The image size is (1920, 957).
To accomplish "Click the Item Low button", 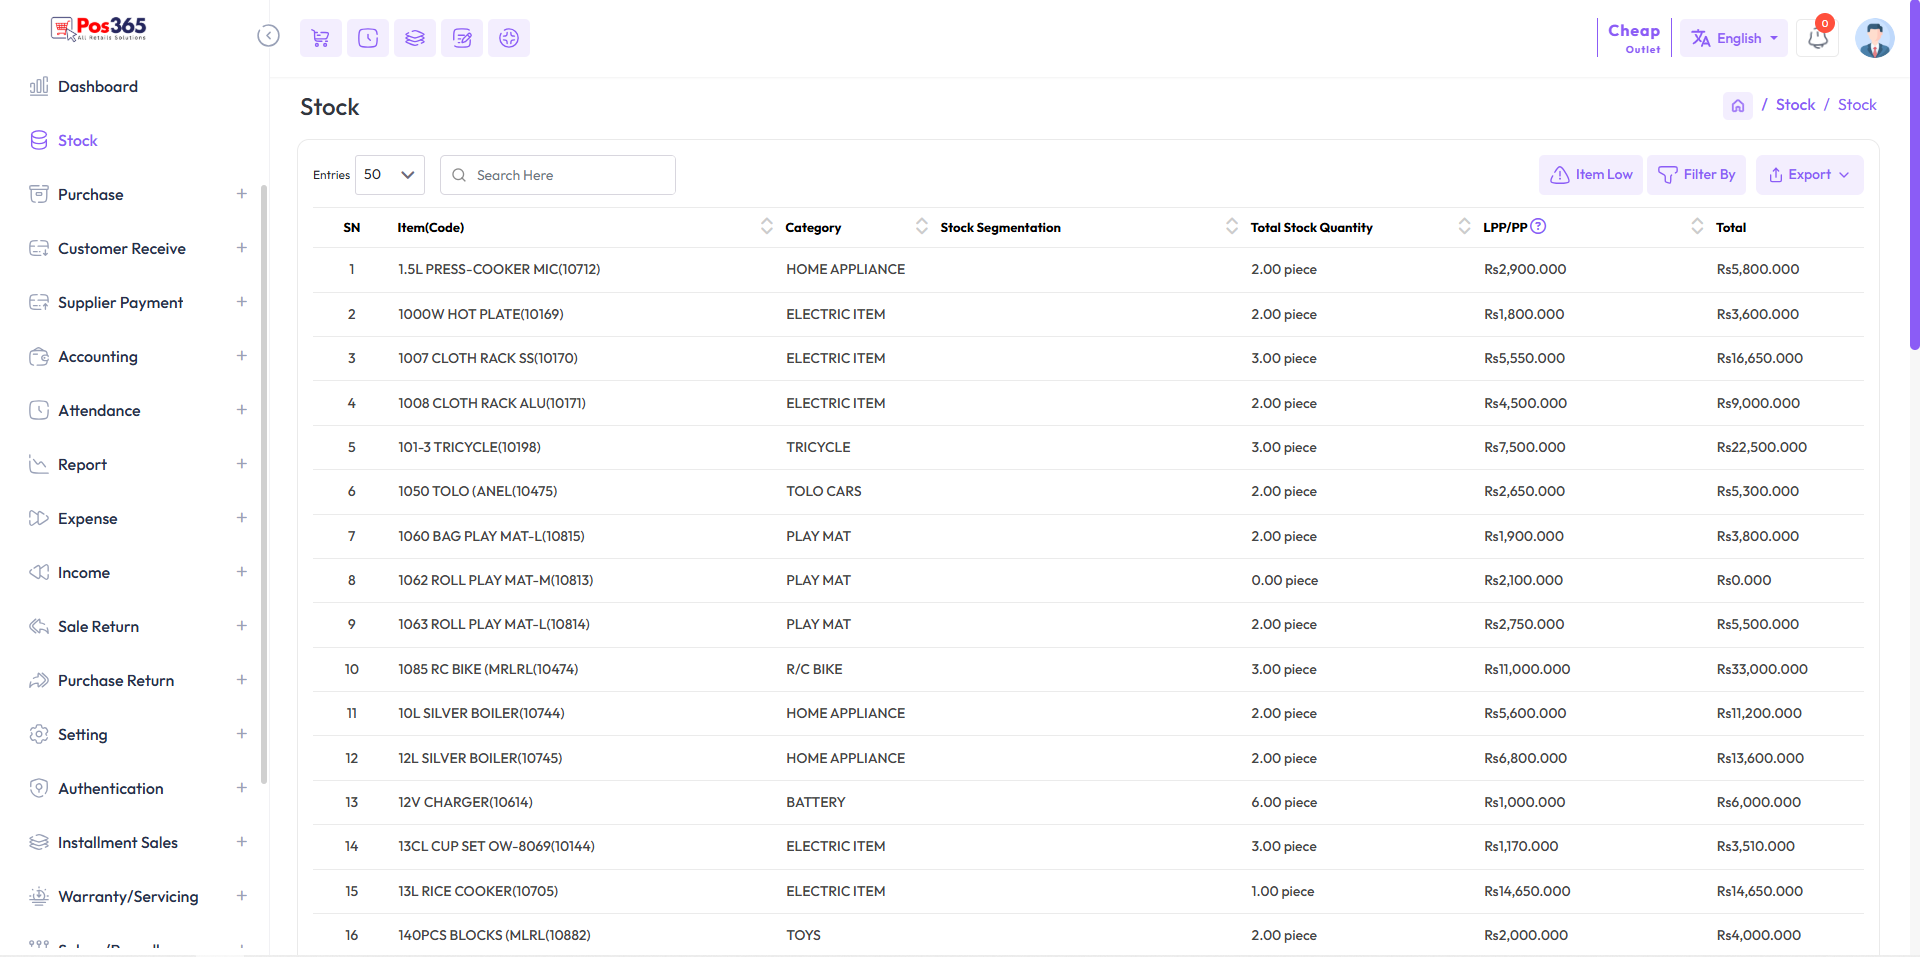I will [x=1590, y=175].
